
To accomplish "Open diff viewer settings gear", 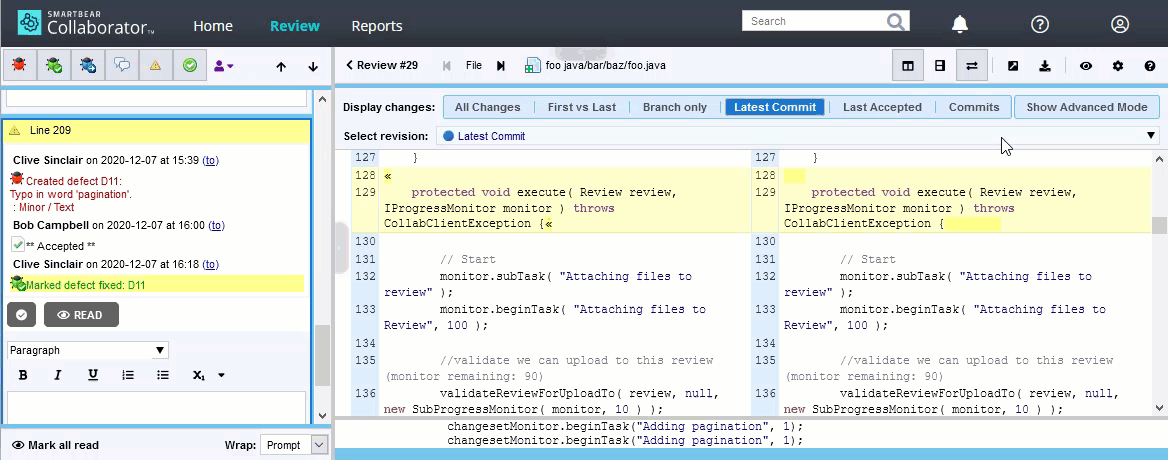I will click(1118, 66).
